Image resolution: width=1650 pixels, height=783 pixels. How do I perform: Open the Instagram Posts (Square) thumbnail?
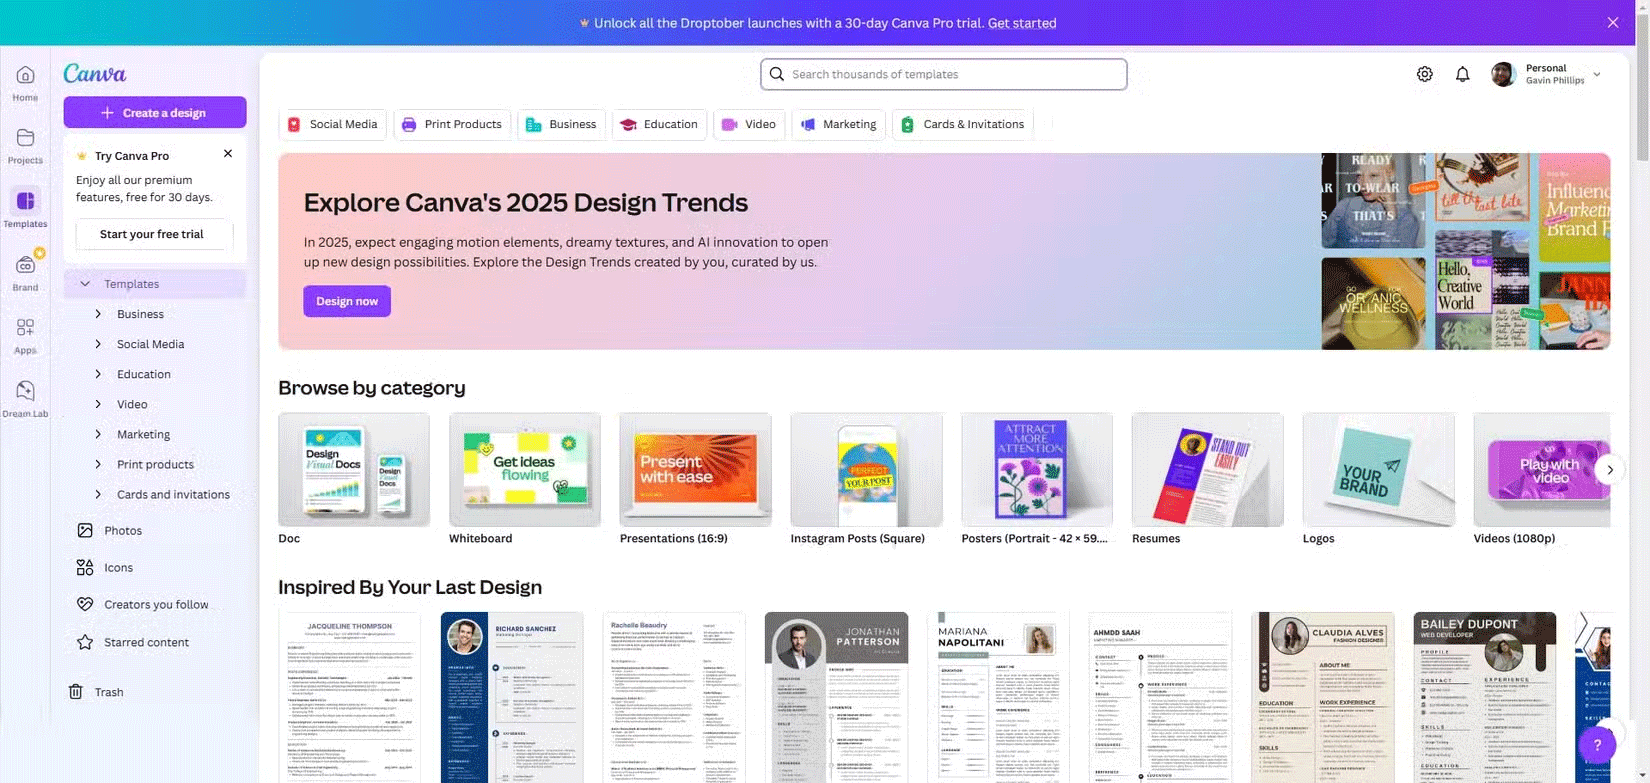(867, 470)
